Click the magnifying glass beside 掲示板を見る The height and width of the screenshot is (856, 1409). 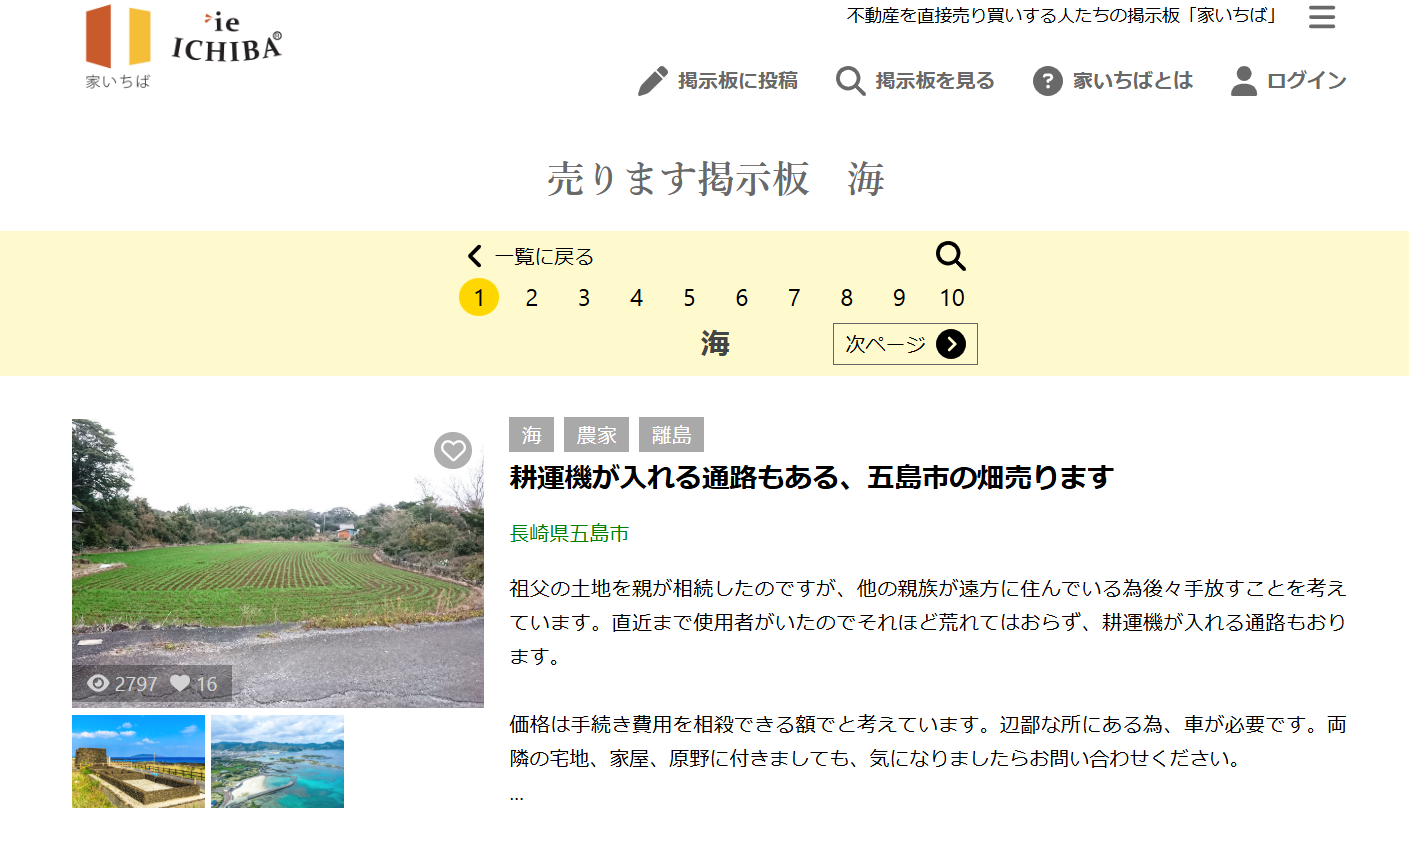(x=849, y=81)
